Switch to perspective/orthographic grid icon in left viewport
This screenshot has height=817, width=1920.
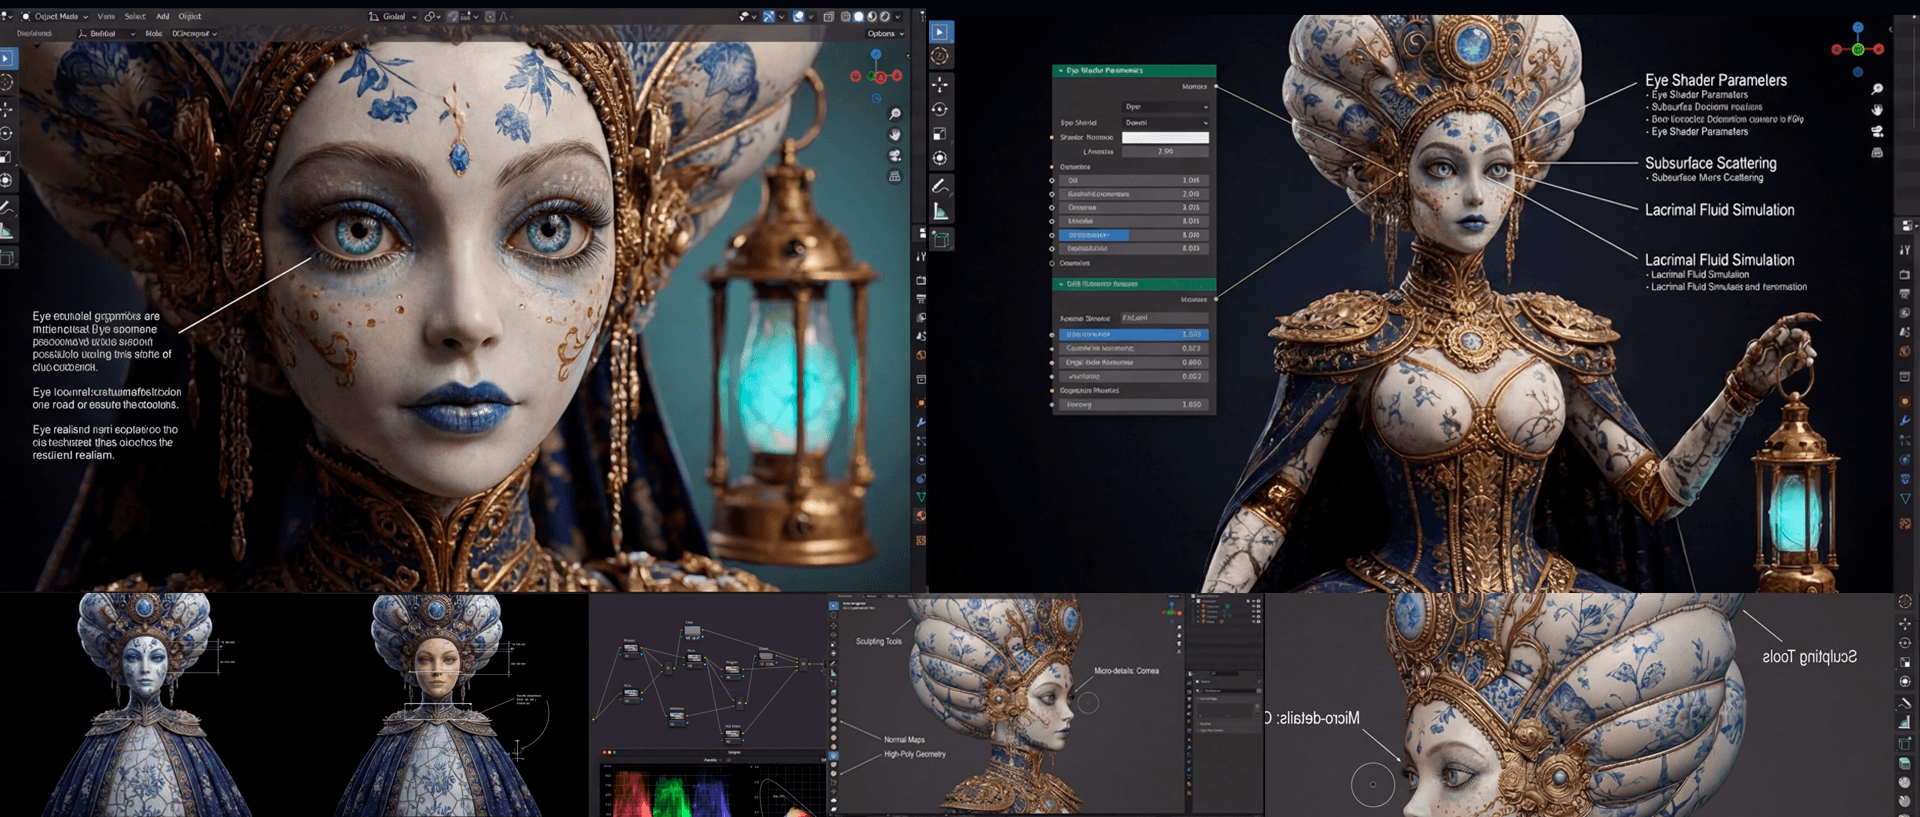click(895, 177)
